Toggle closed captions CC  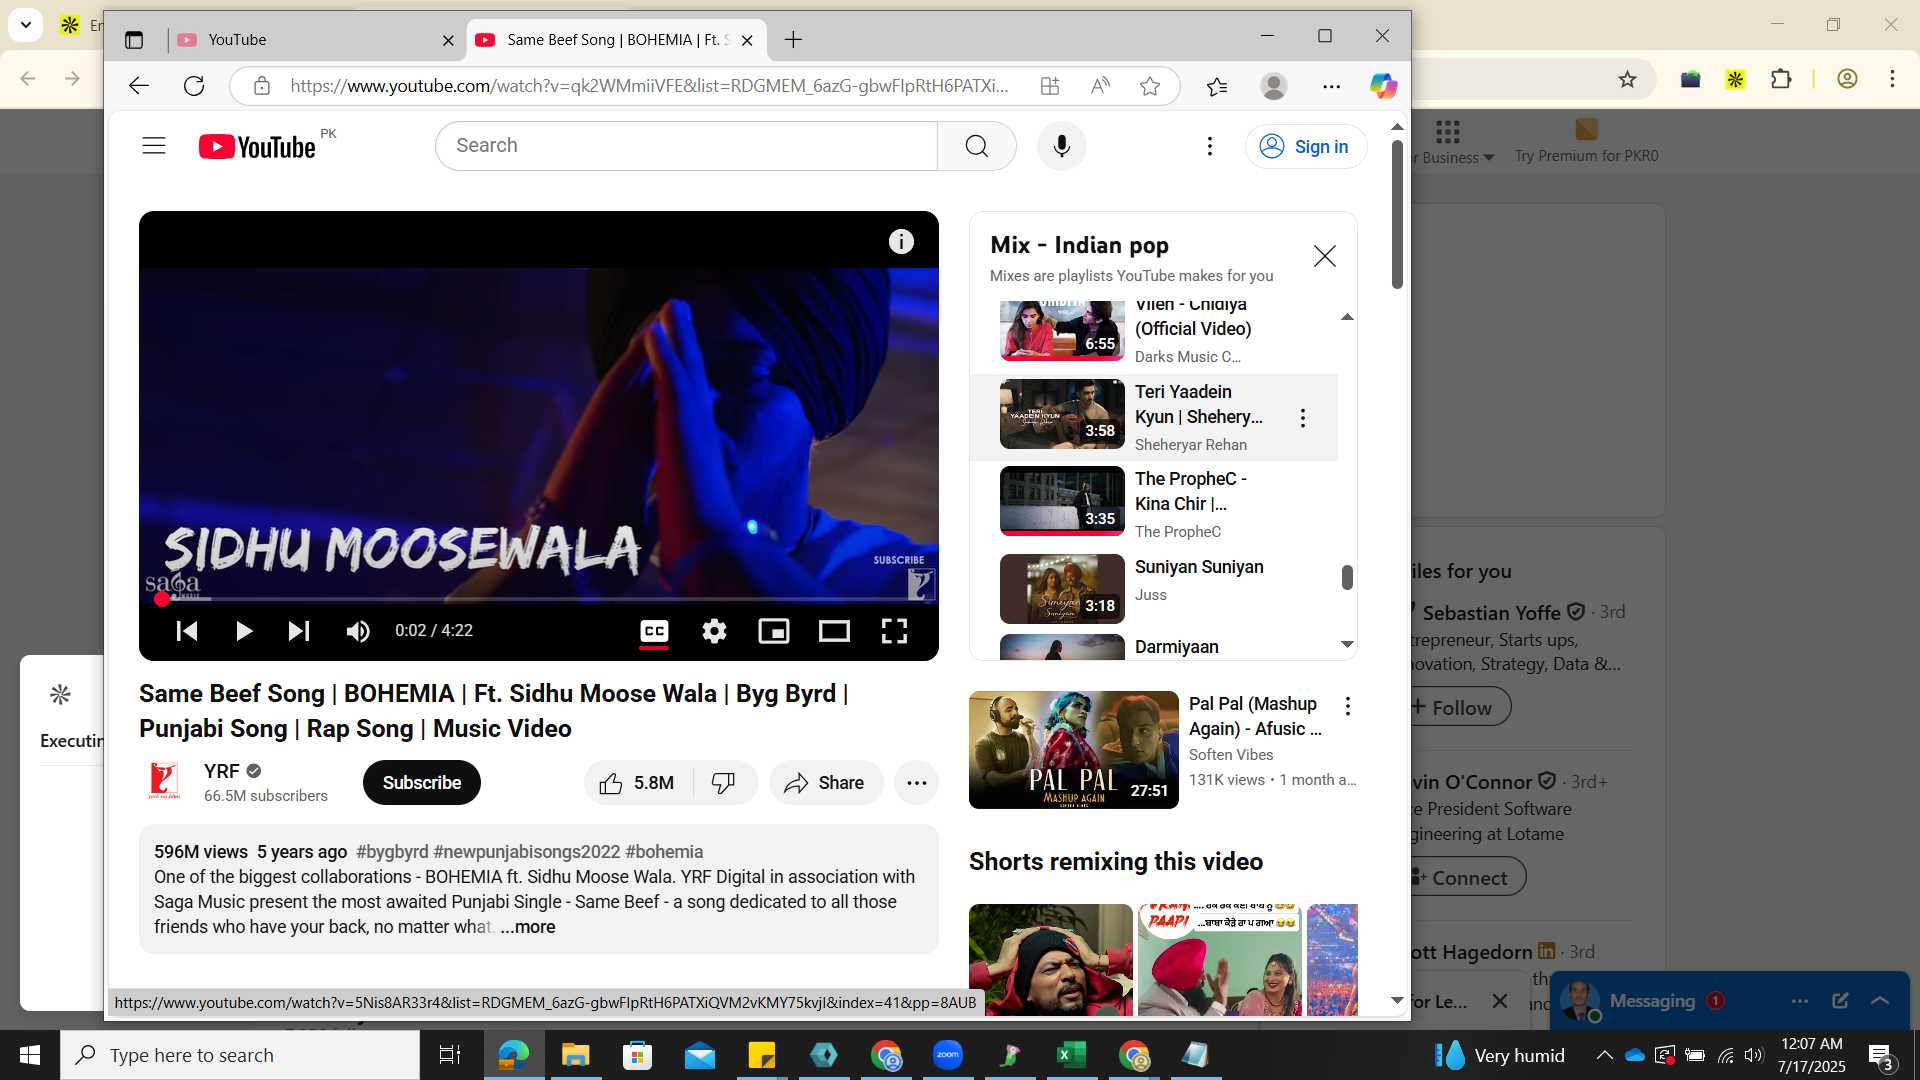[654, 631]
